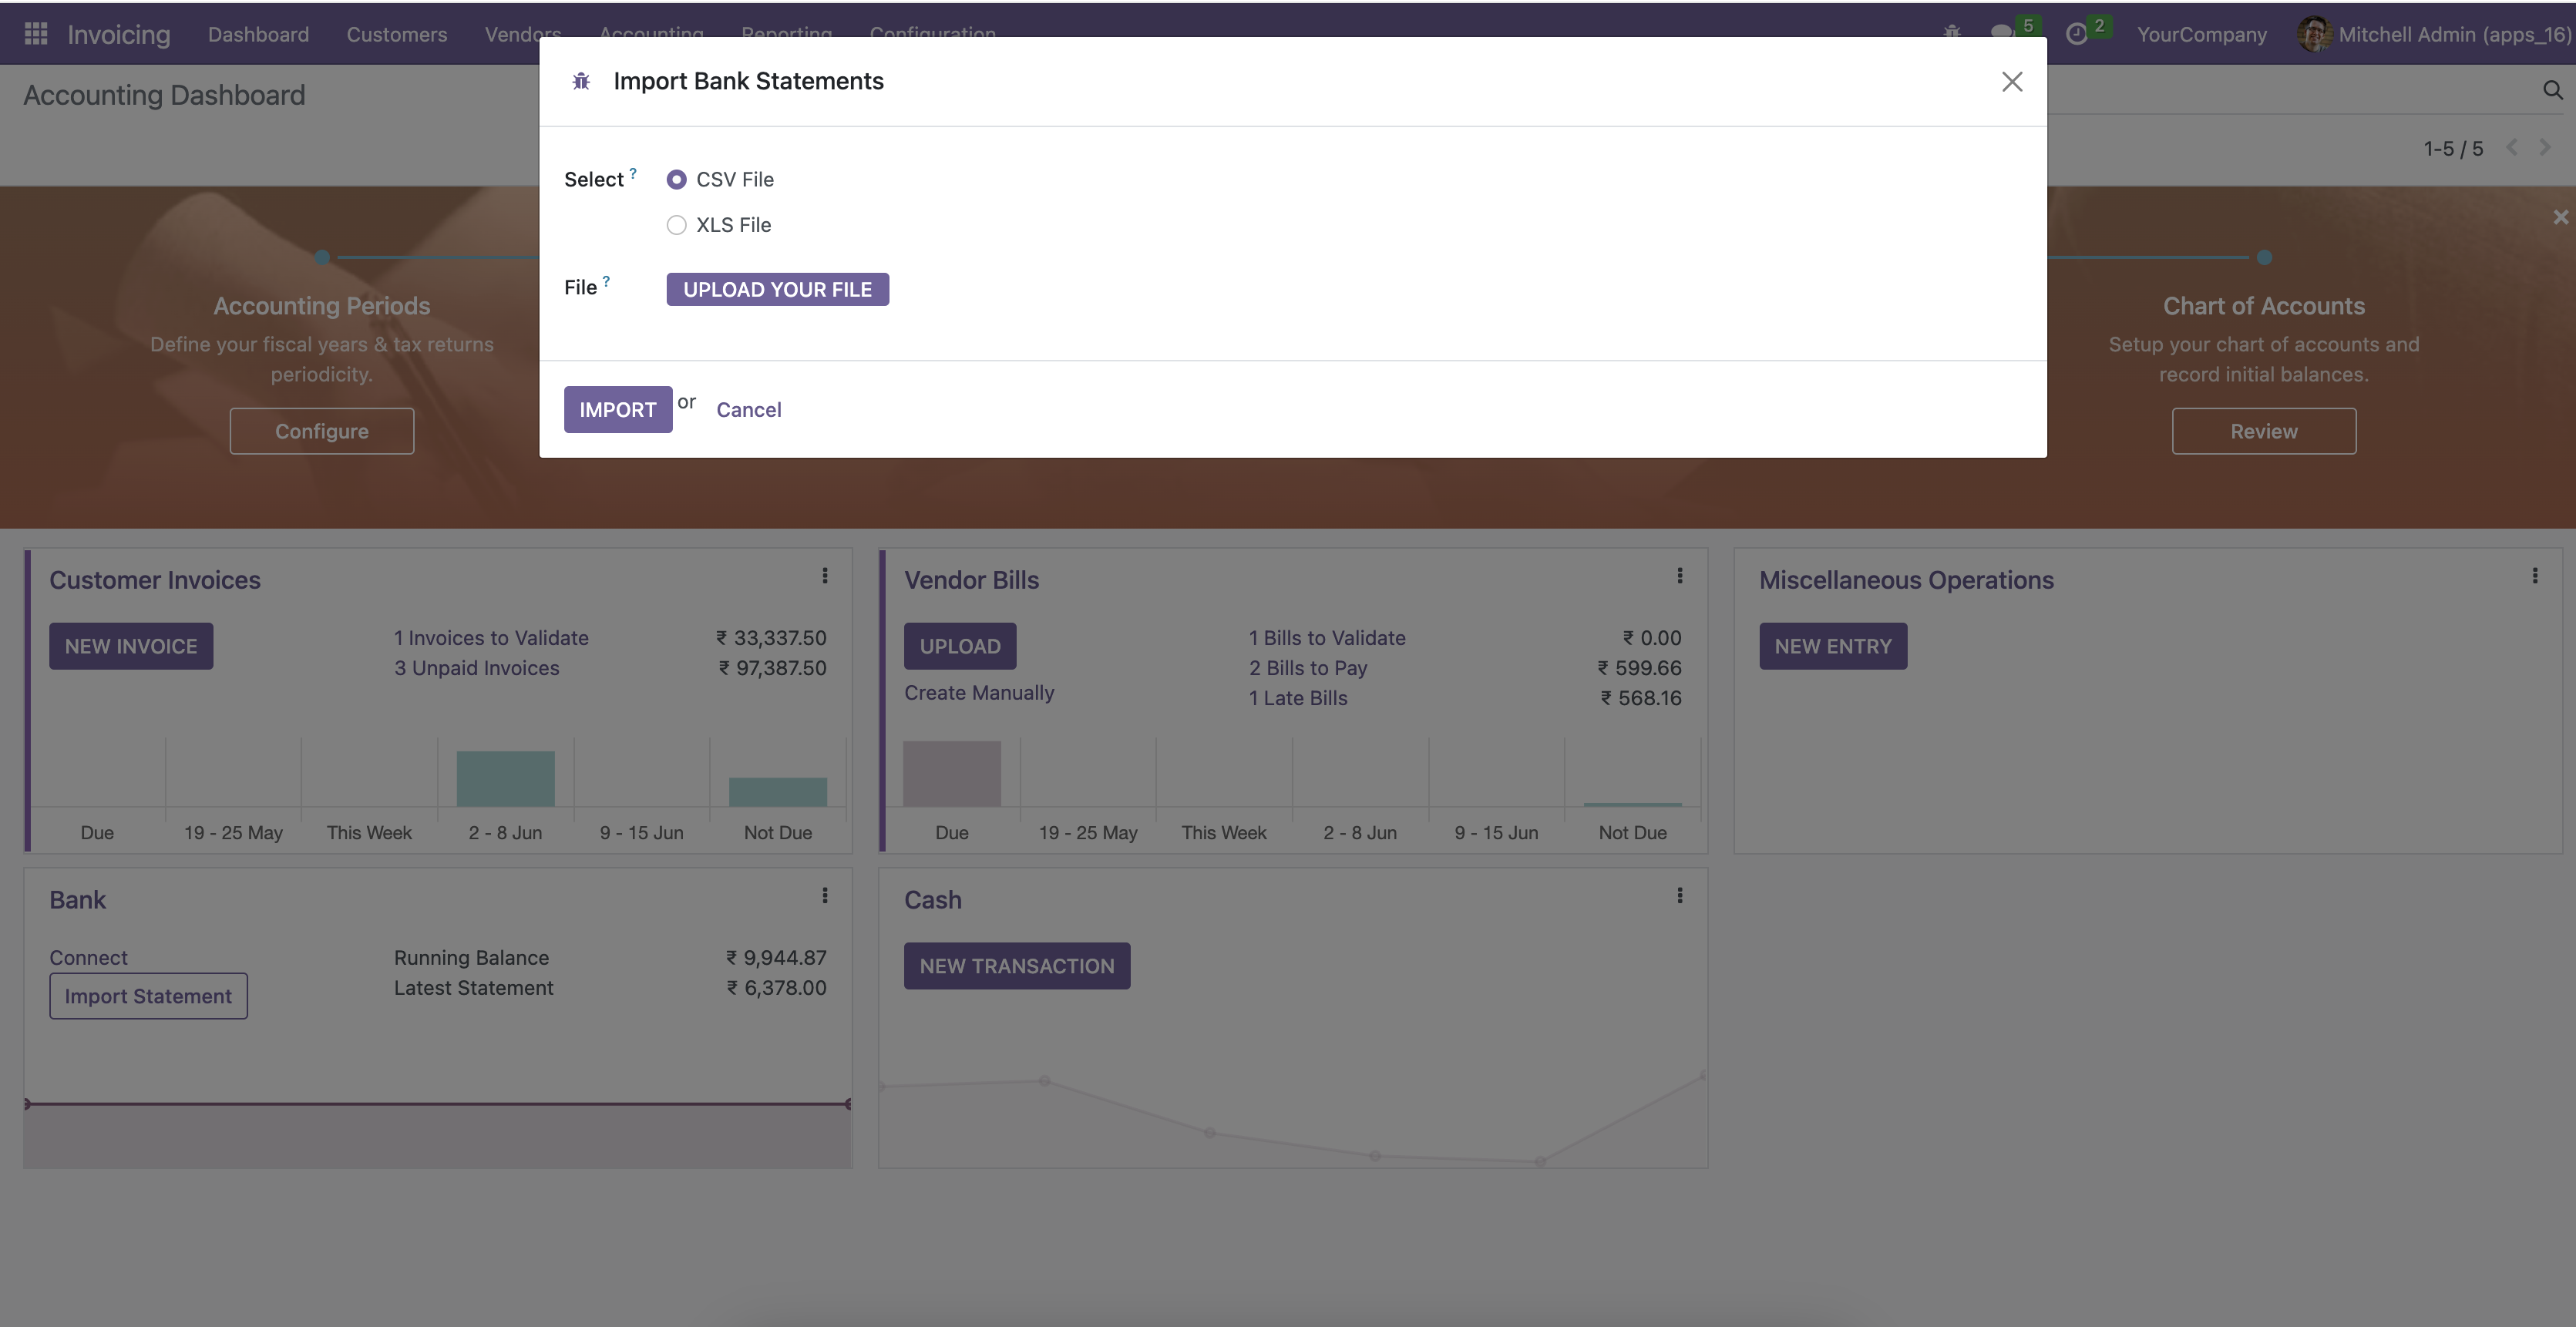This screenshot has height=1327, width=2576.
Task: Expand the Bank card options menu
Action: [x=825, y=896]
